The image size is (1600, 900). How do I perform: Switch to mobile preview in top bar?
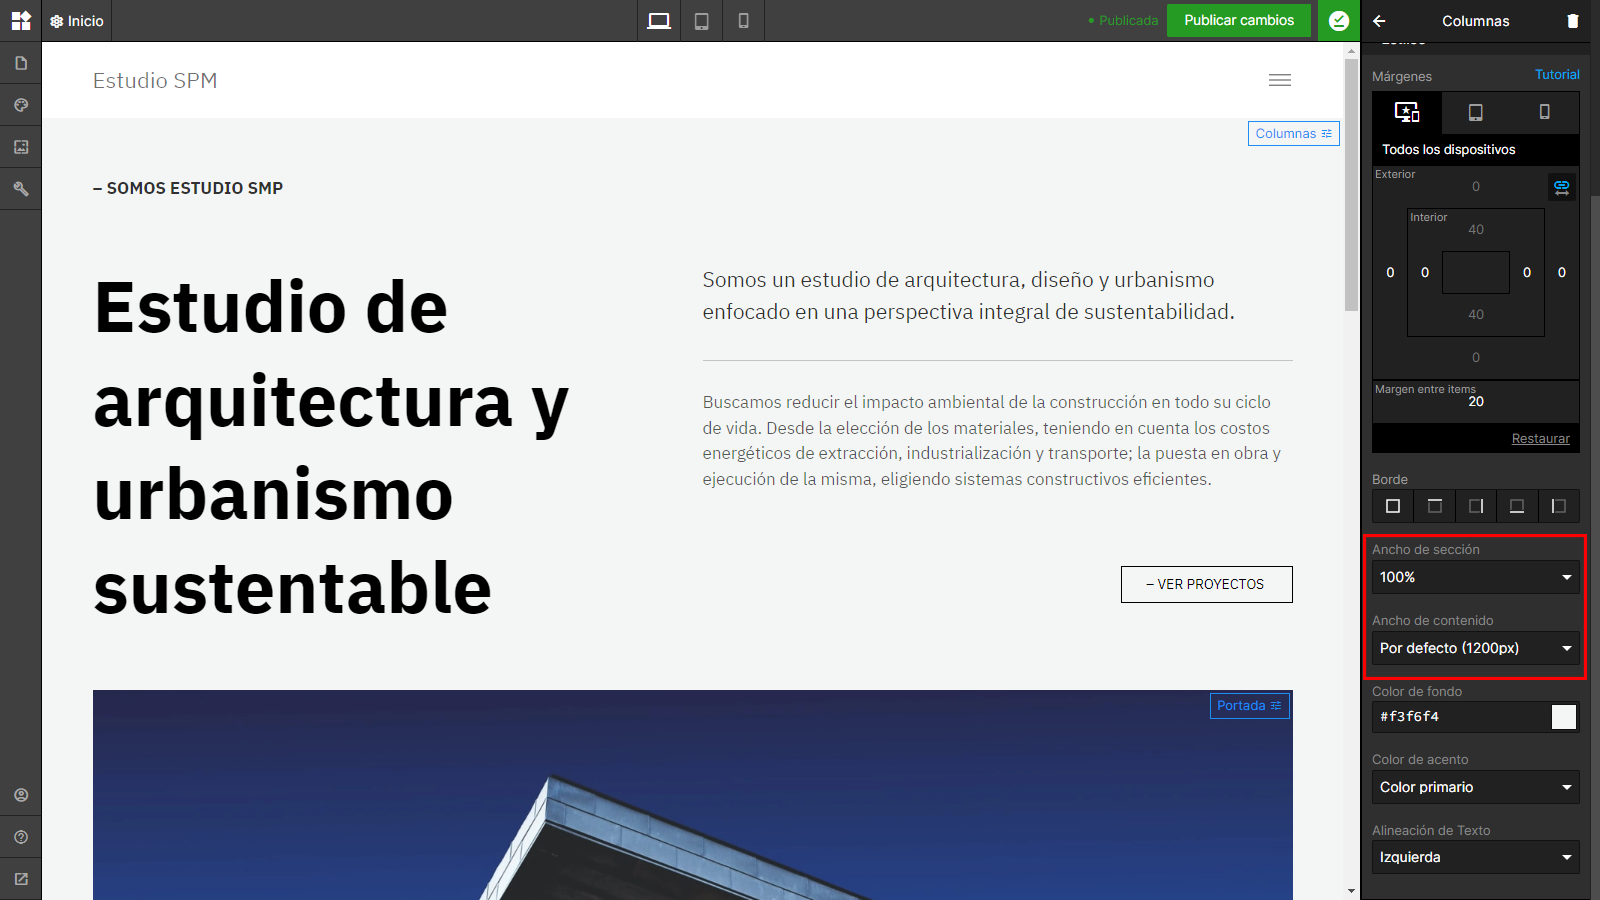pos(743,21)
